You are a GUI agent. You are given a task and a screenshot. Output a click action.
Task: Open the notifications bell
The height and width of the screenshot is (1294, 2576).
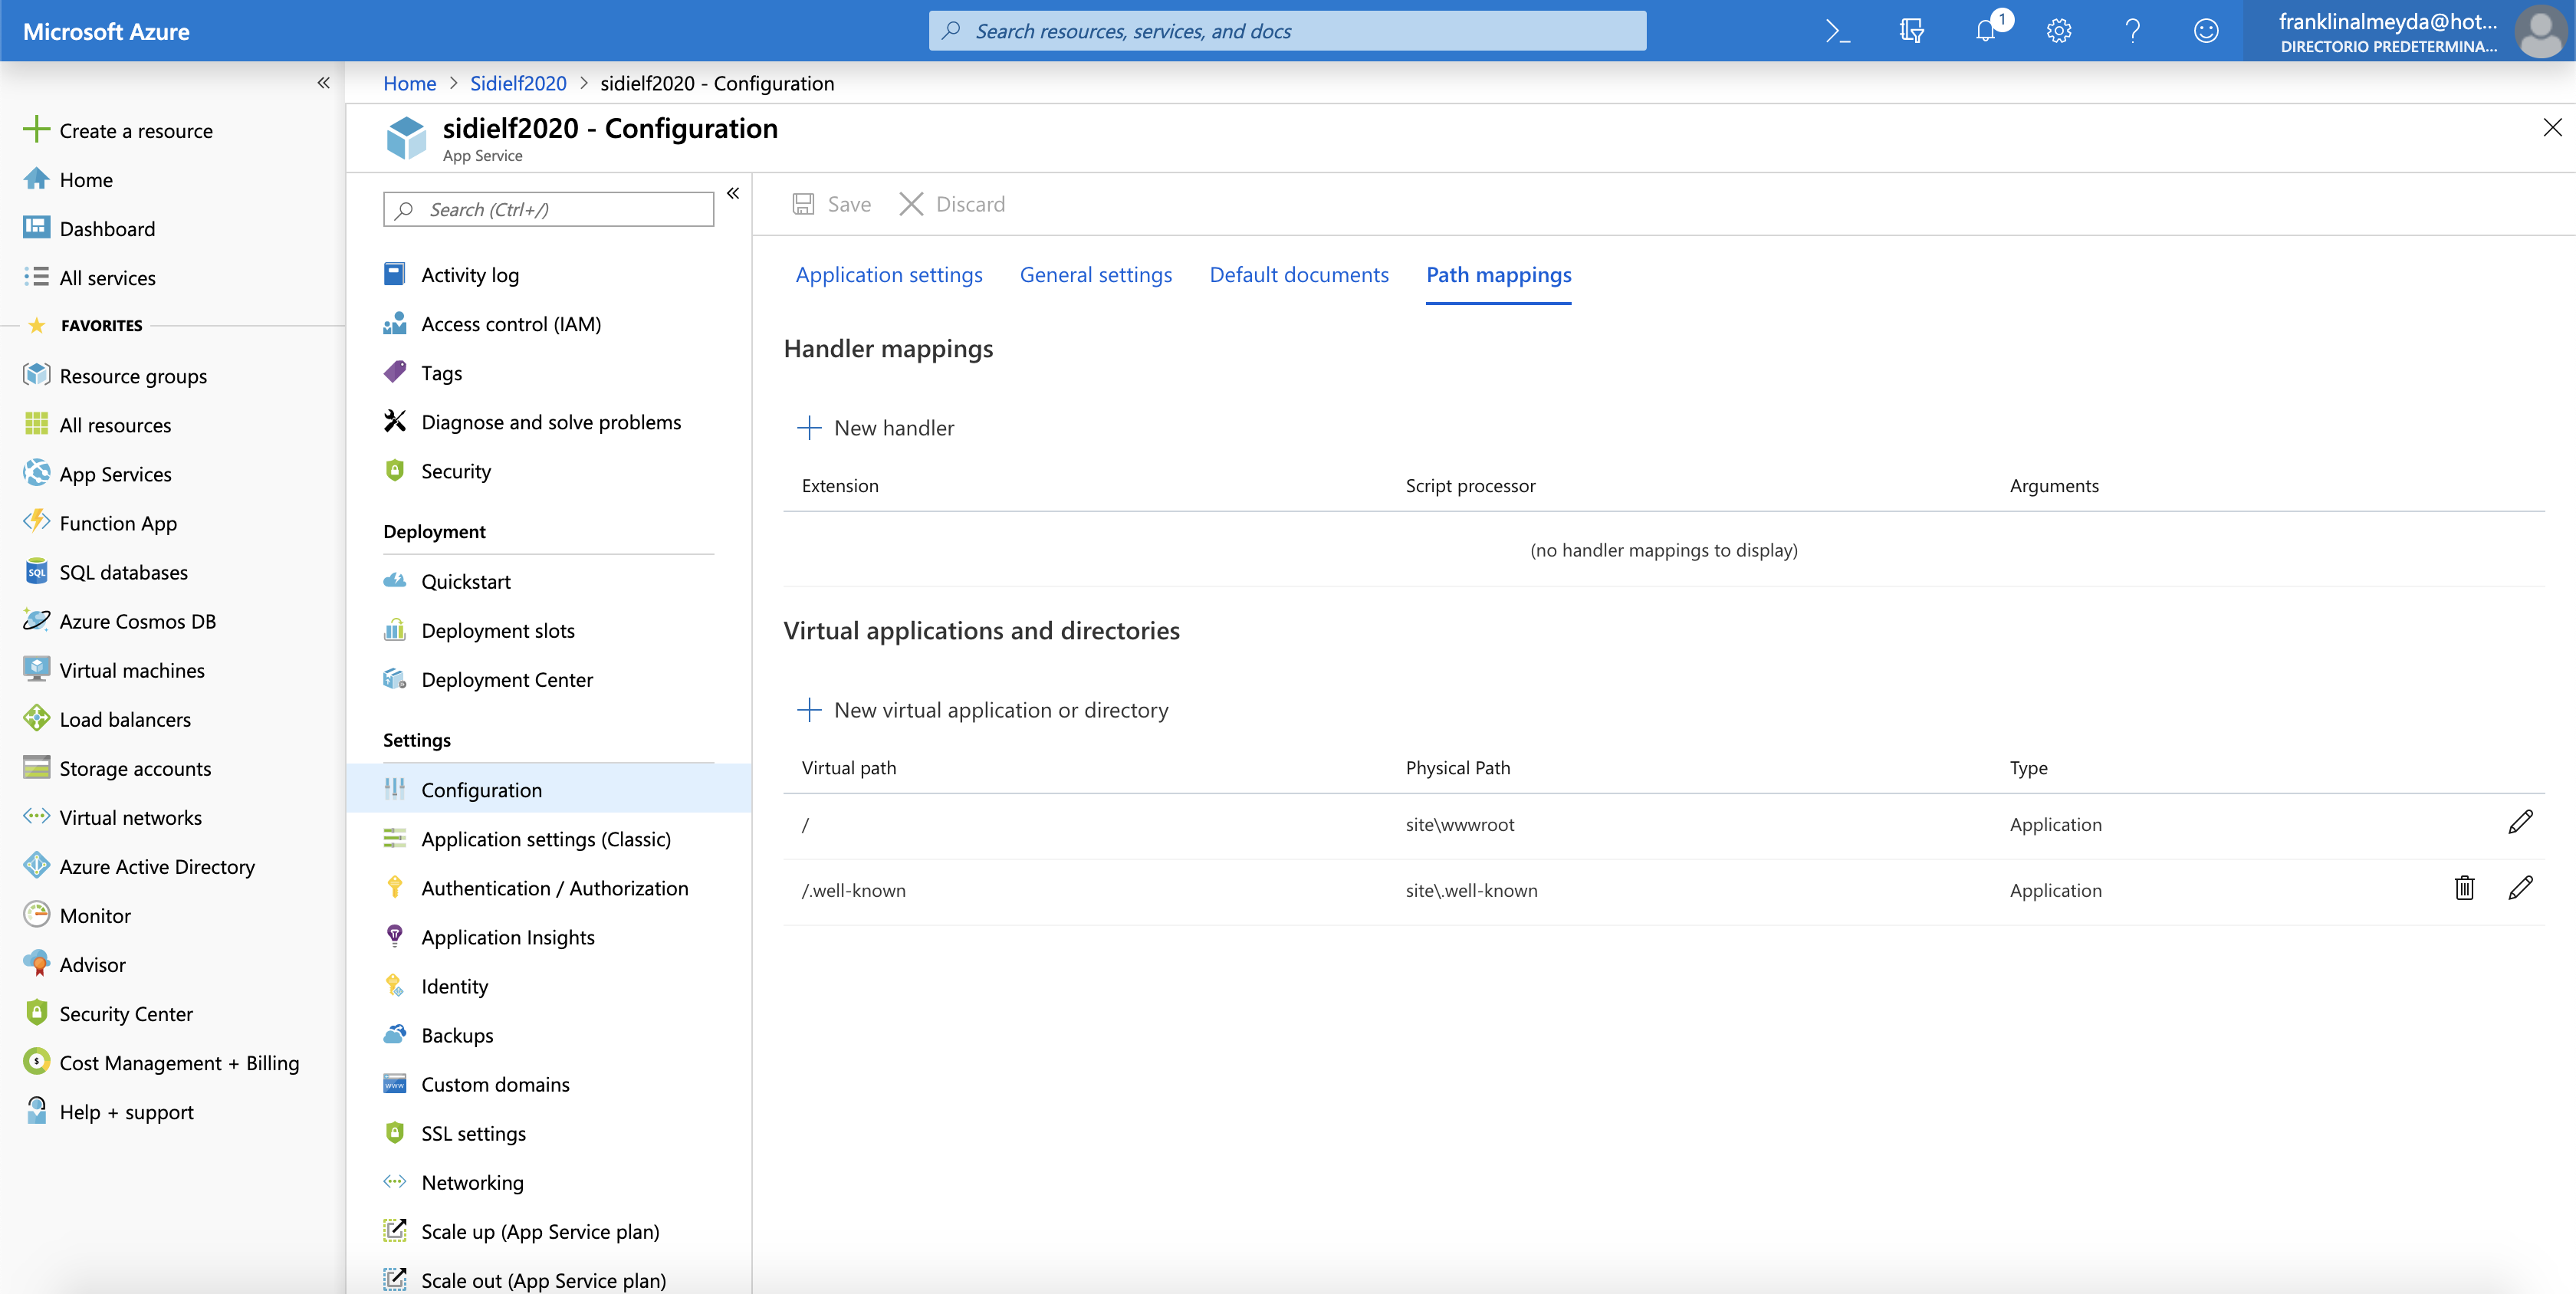point(1986,30)
